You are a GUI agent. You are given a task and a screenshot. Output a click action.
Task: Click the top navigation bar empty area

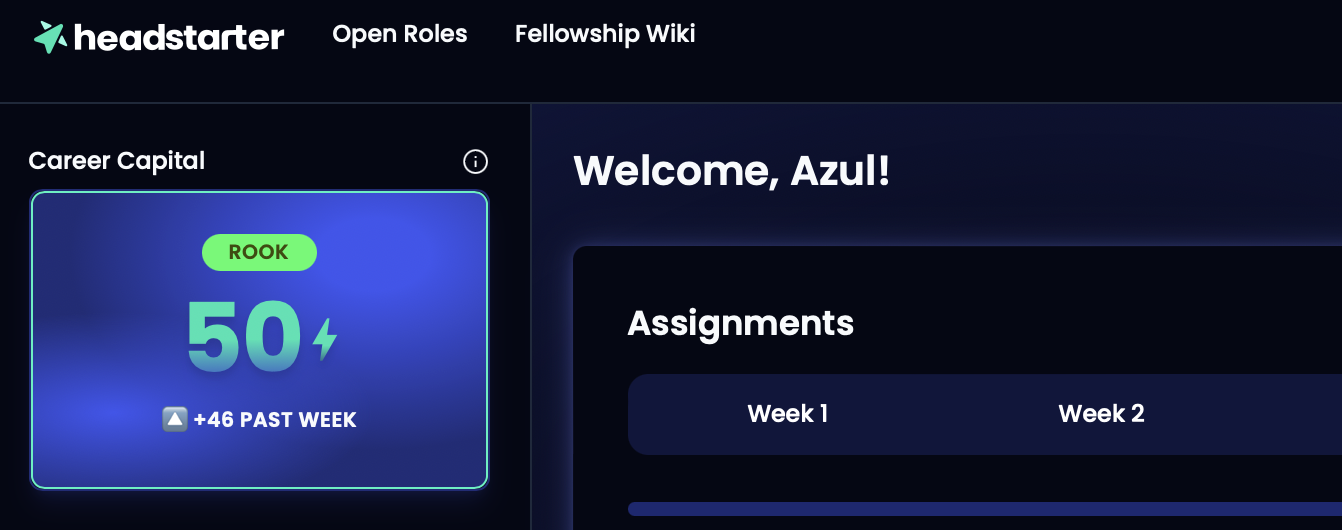[1000, 50]
